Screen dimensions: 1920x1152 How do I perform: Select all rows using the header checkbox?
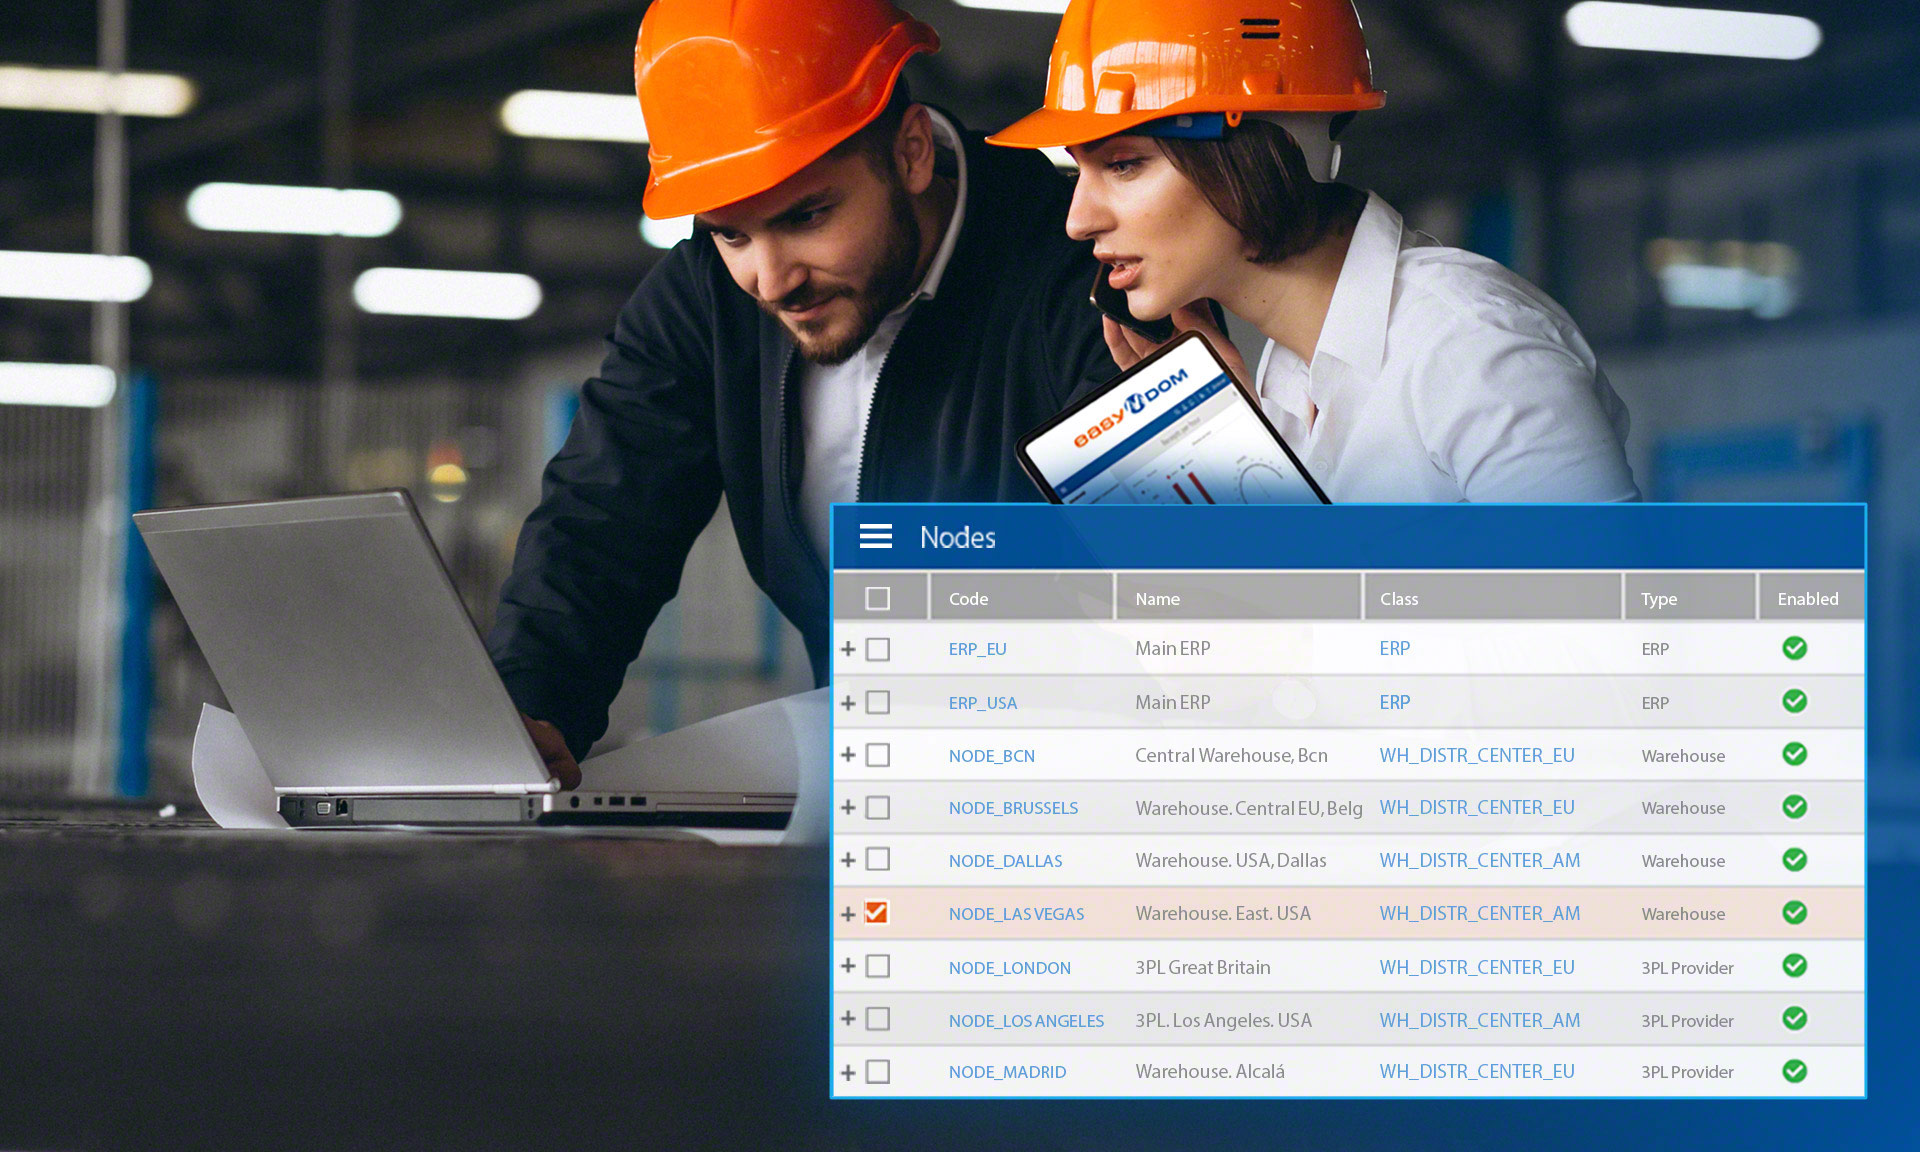point(878,597)
